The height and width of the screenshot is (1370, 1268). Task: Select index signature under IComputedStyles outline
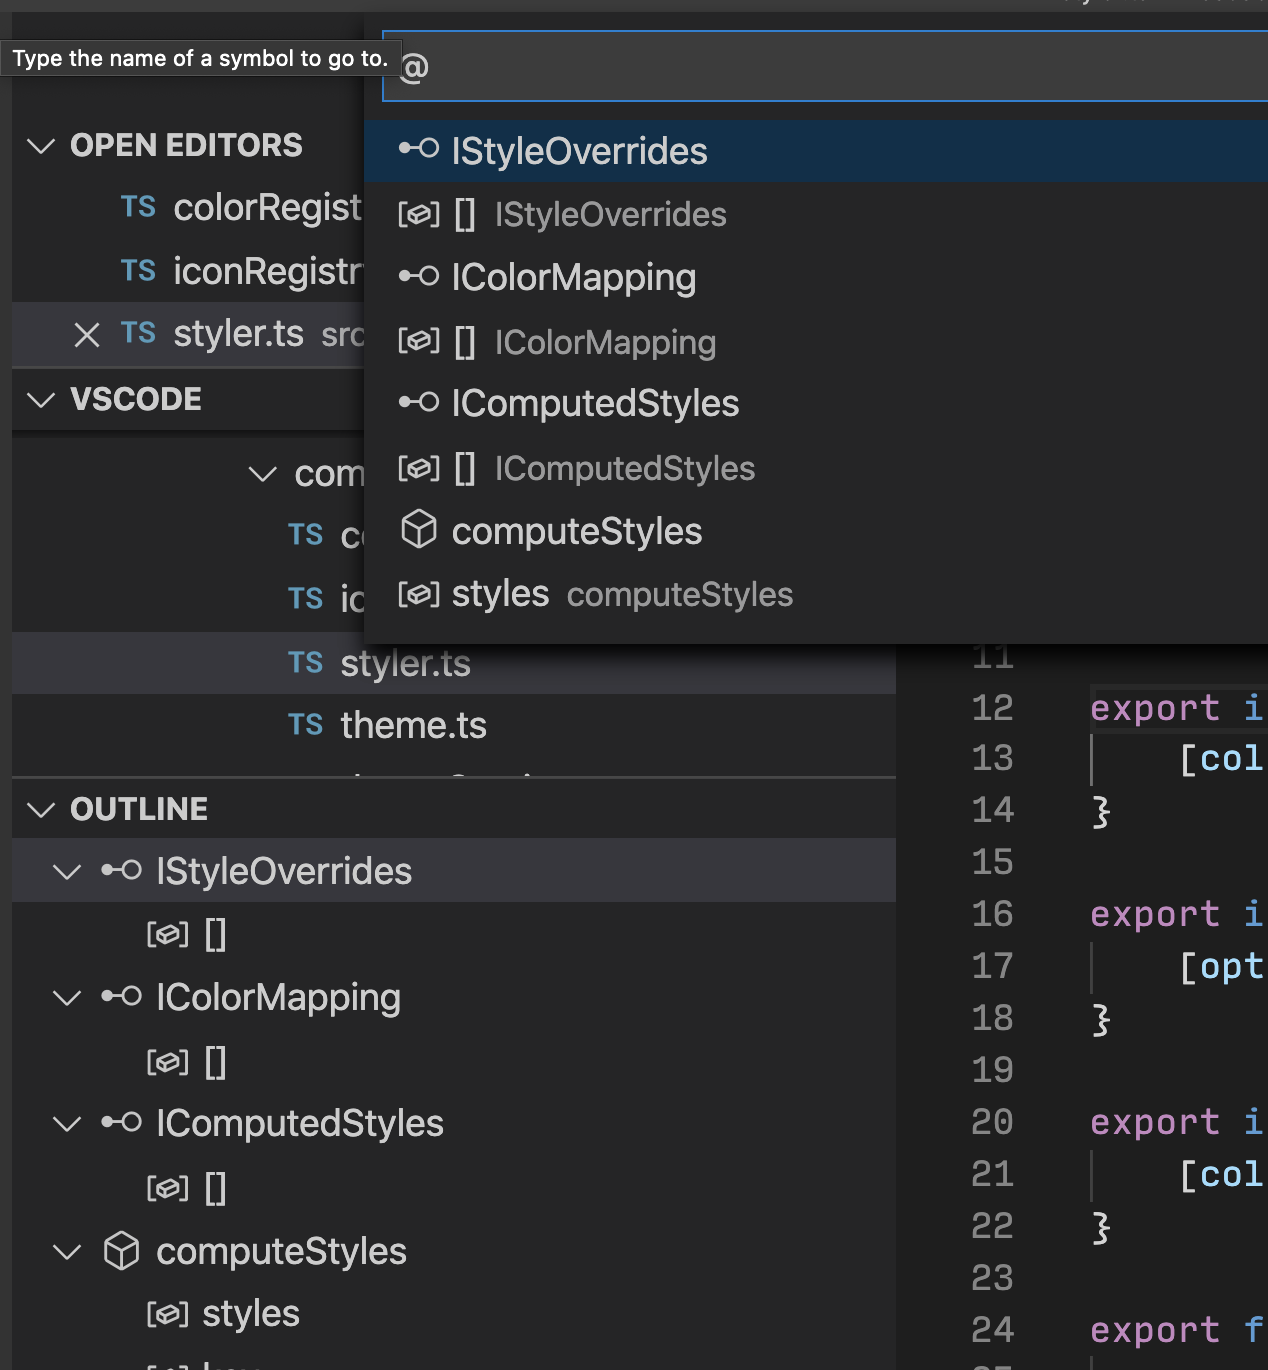click(x=454, y=1187)
